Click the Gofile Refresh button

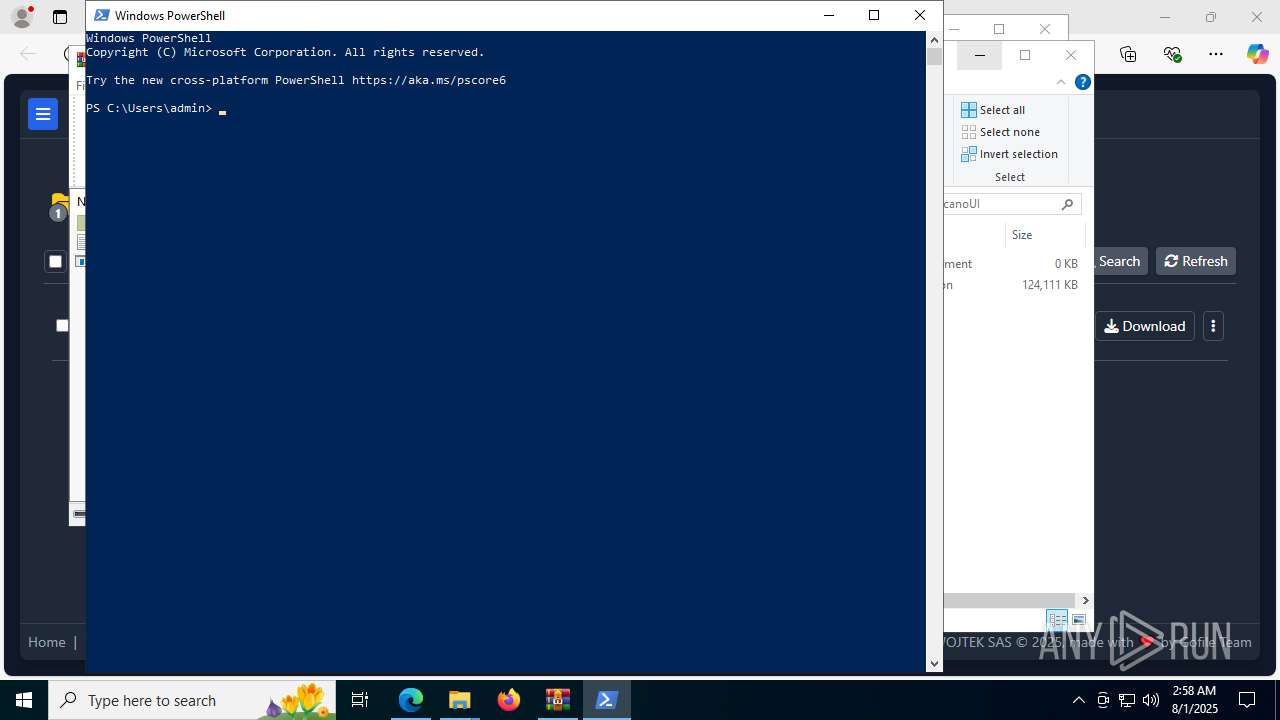point(1196,261)
